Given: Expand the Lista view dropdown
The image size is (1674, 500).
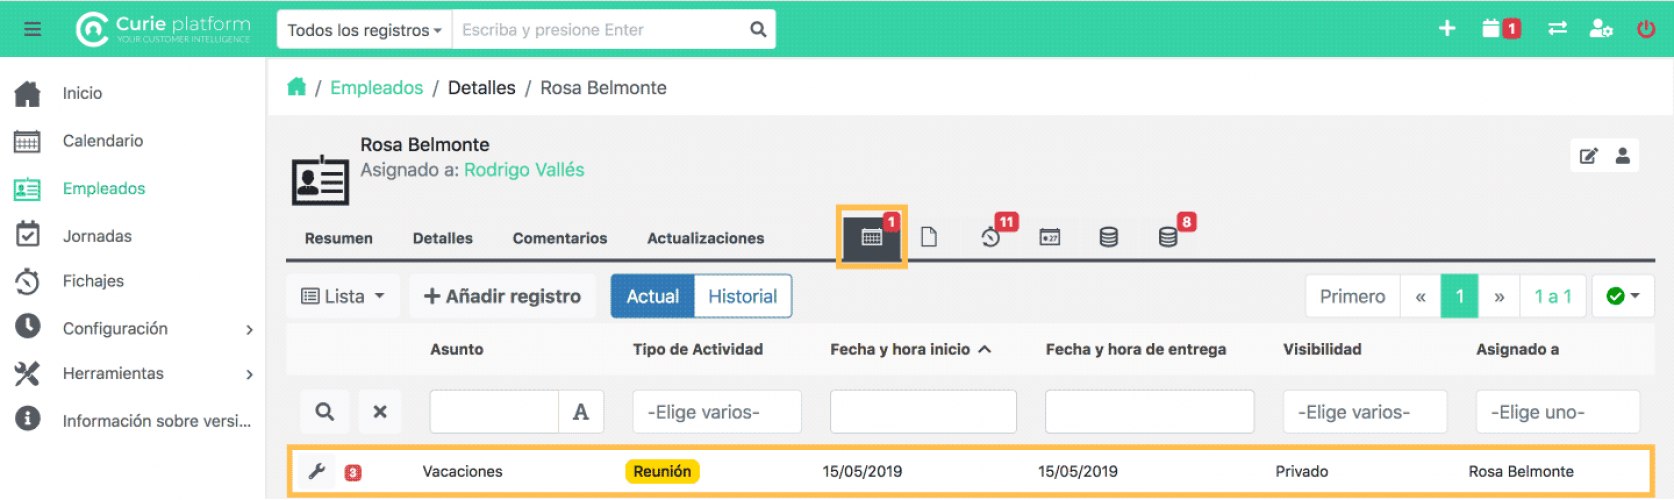Looking at the screenshot, I should [343, 296].
